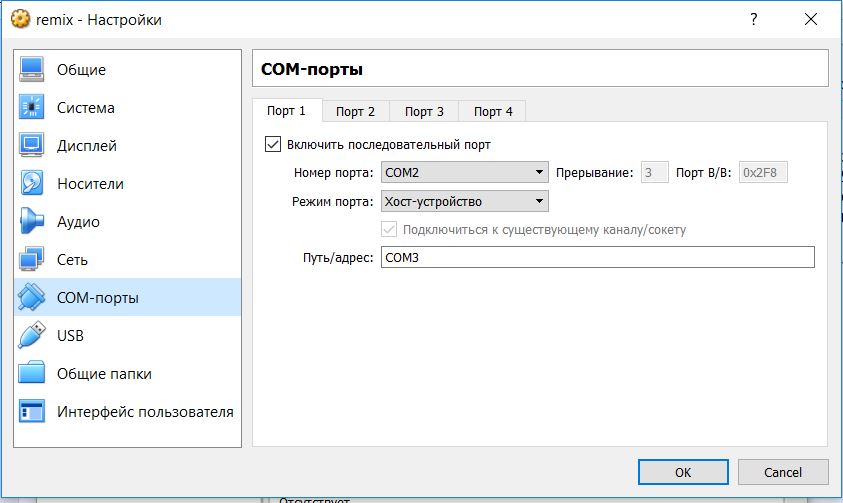The height and width of the screenshot is (503, 843).
Task: Switch to the Порт 3 tab
Action: (x=424, y=112)
